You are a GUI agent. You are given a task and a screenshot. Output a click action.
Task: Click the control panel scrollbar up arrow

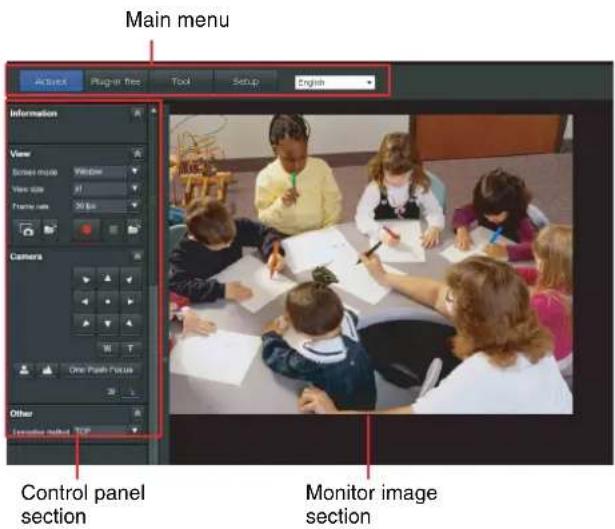tap(153, 111)
